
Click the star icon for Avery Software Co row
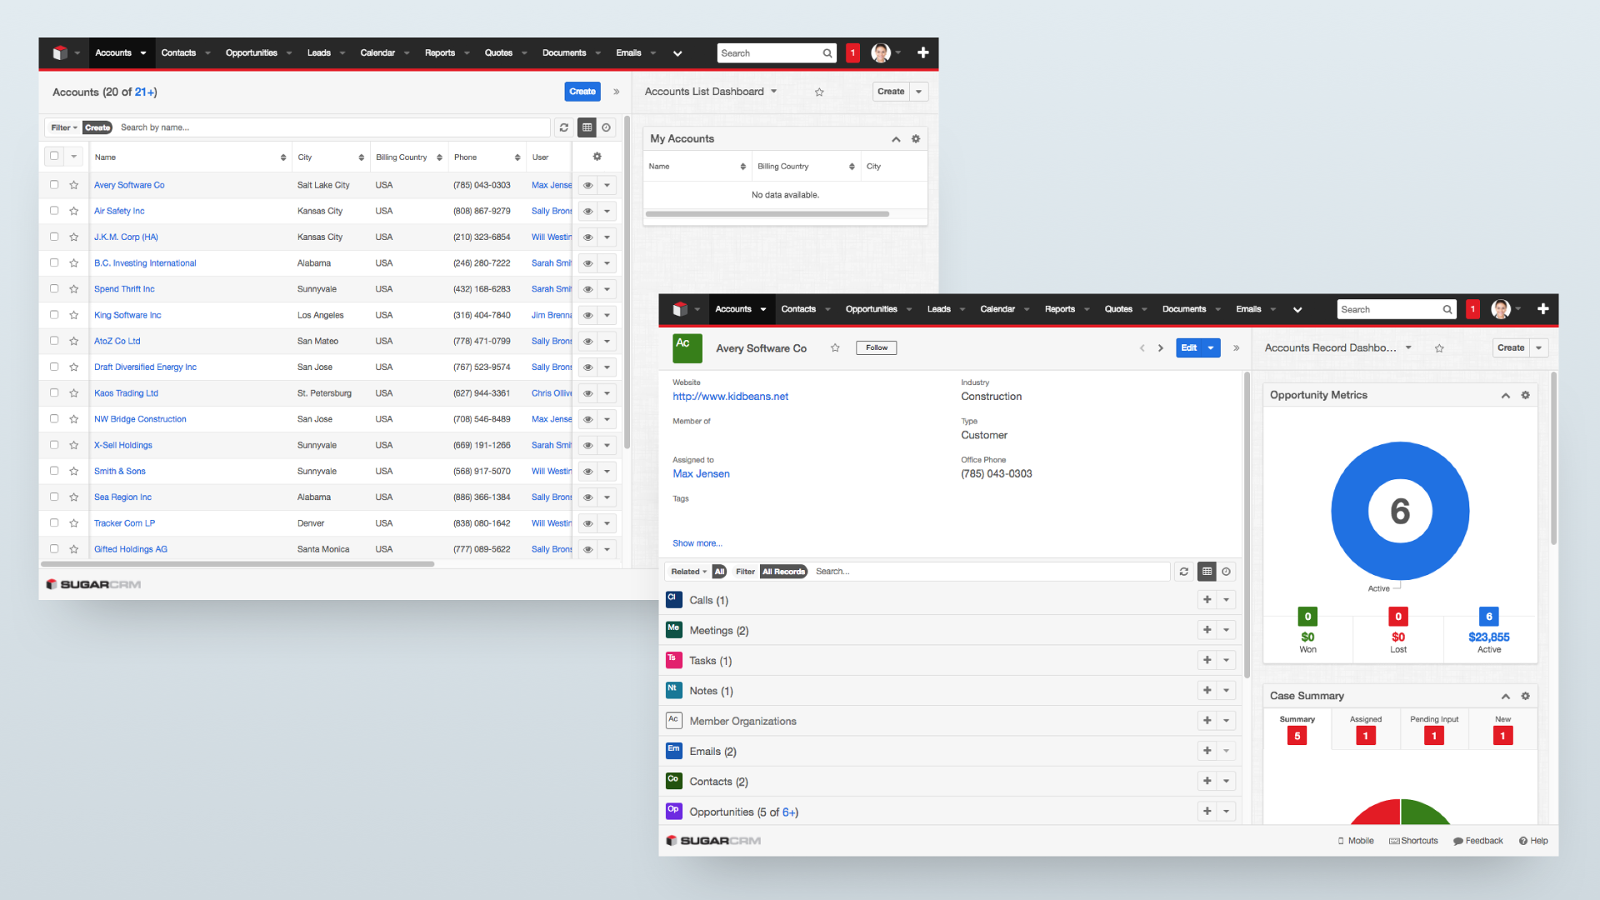tap(74, 185)
